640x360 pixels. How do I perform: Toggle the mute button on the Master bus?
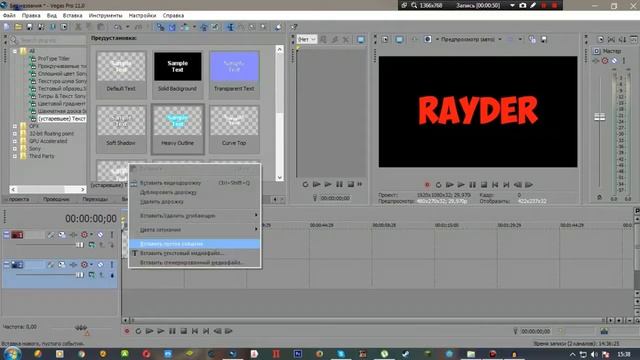coord(614,61)
